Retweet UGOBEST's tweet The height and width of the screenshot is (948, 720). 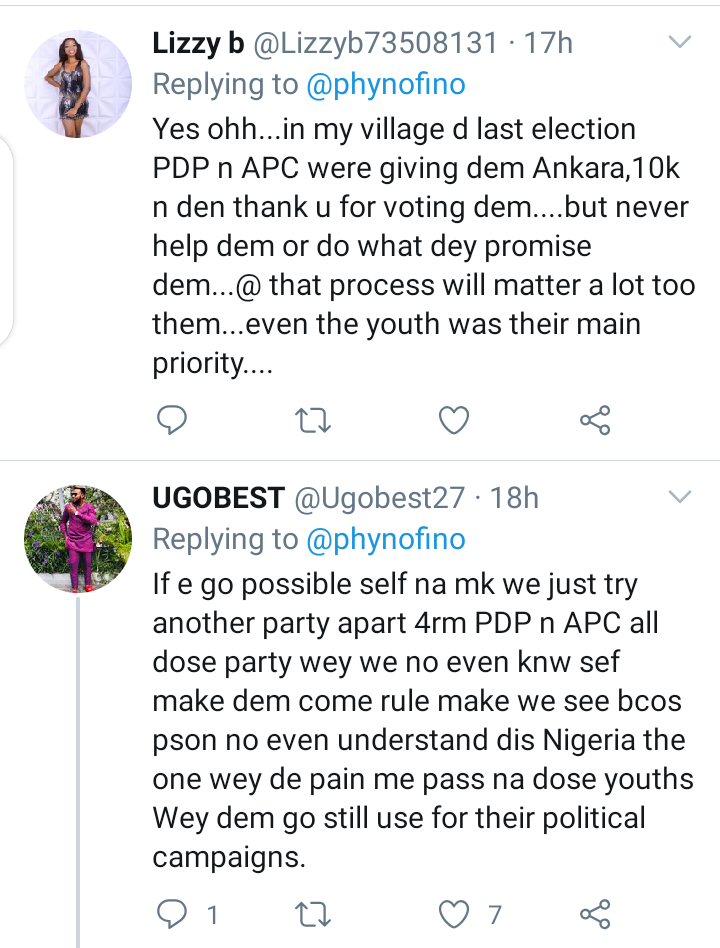(314, 913)
